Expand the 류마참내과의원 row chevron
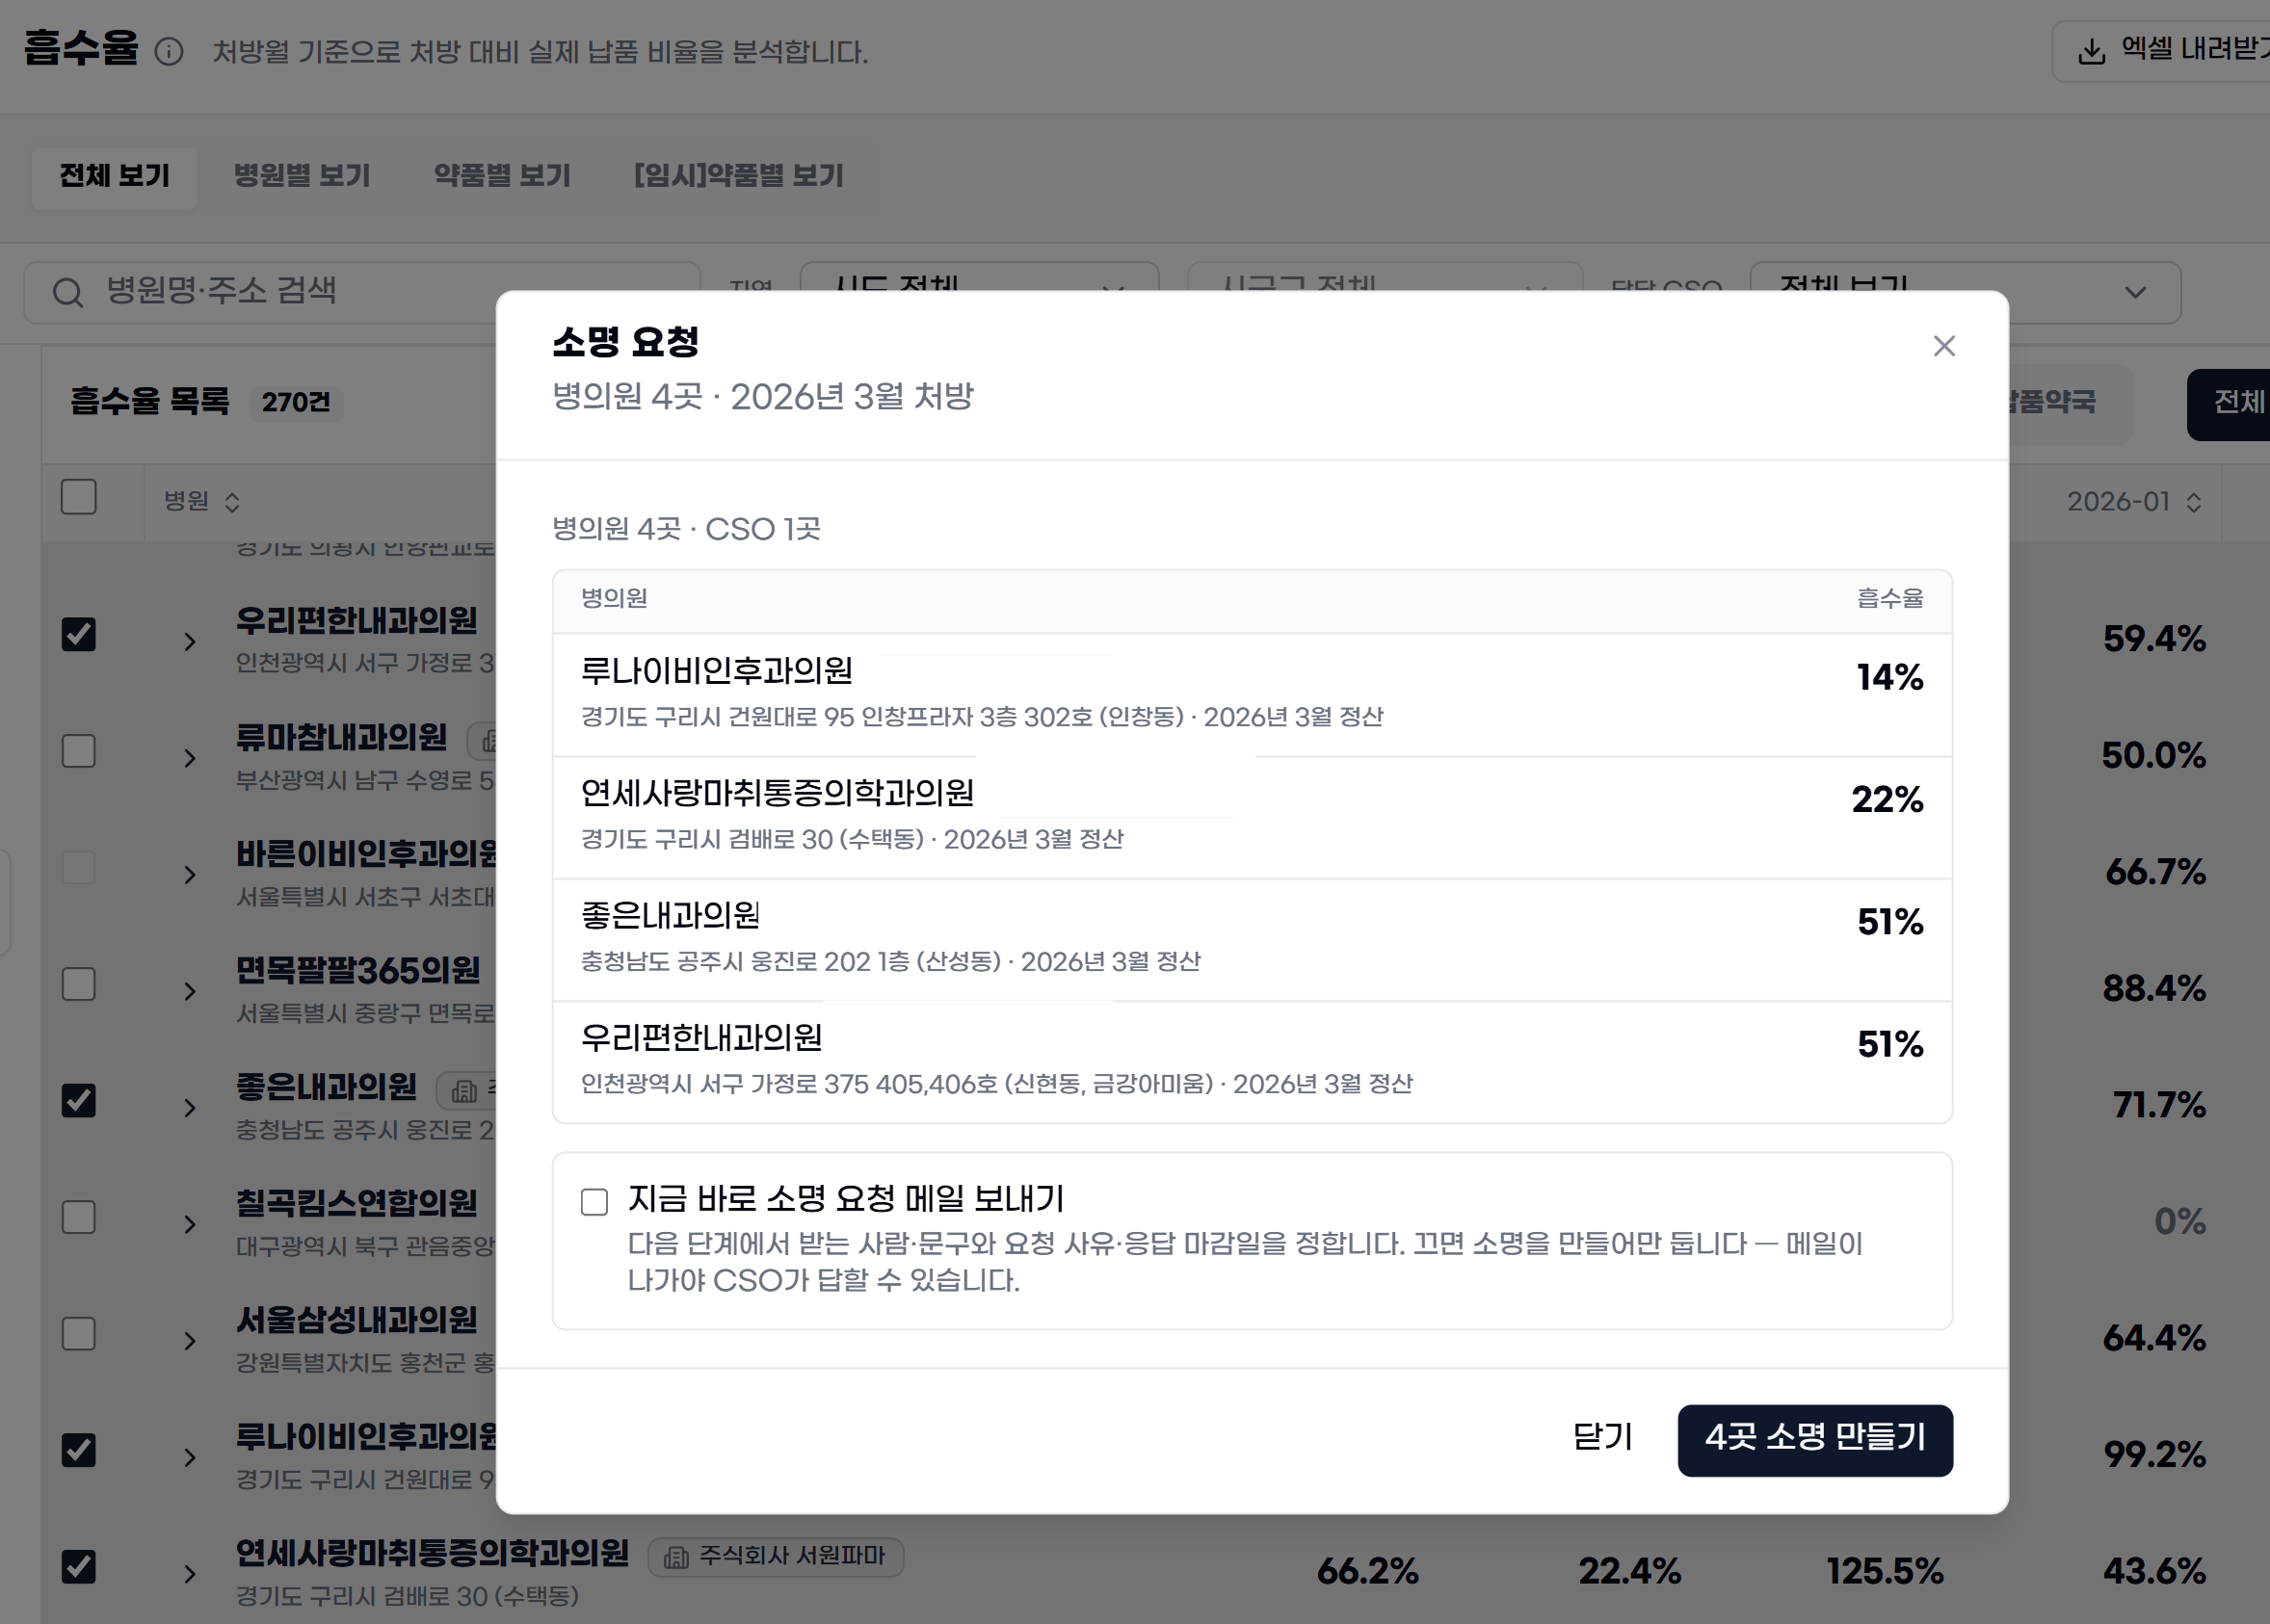Viewport: 2270px width, 1624px height. point(190,758)
